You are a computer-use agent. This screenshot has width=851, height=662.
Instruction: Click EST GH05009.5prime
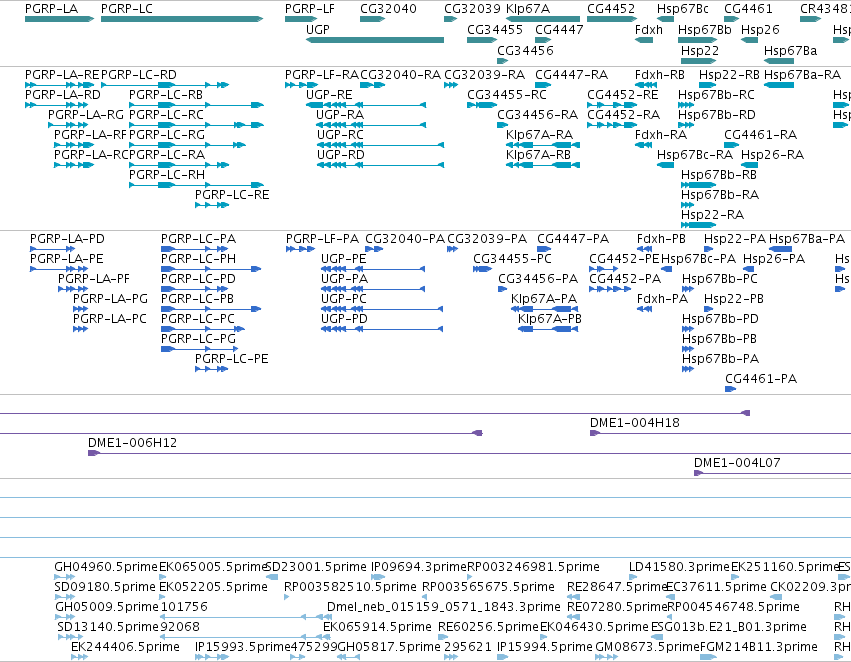[65, 617]
